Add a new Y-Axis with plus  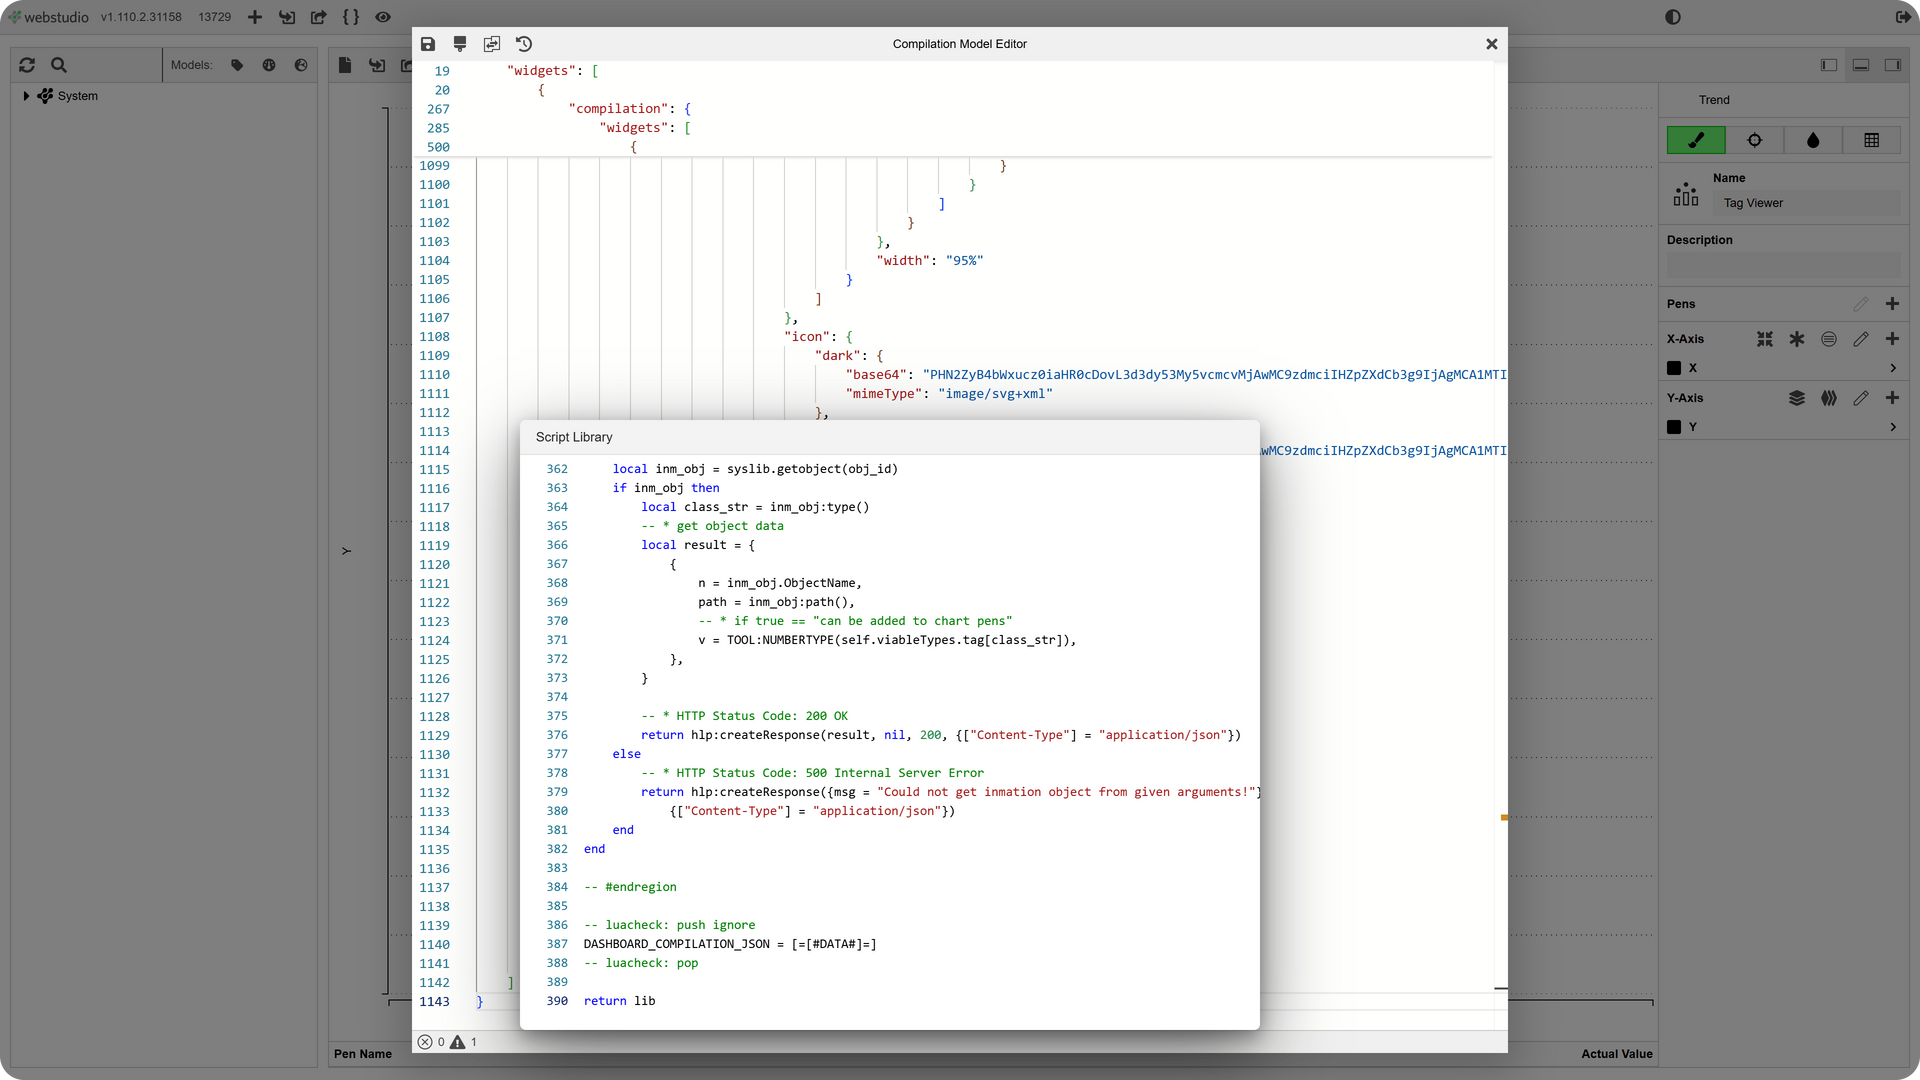(x=1892, y=398)
